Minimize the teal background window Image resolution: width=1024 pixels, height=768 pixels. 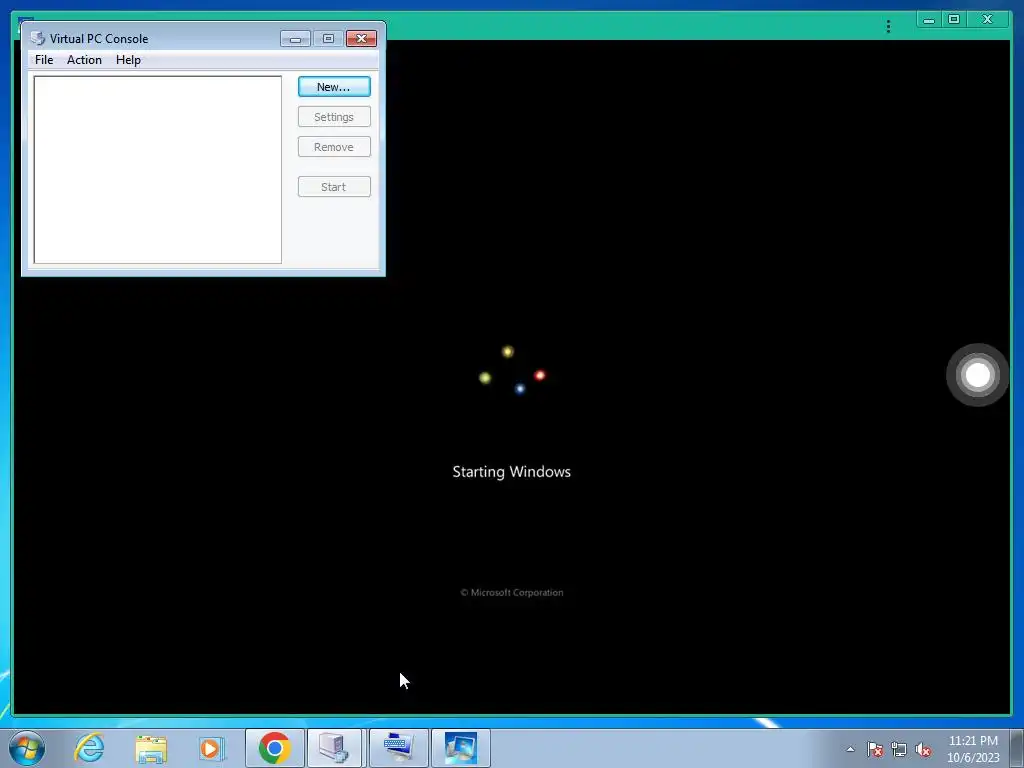929,20
